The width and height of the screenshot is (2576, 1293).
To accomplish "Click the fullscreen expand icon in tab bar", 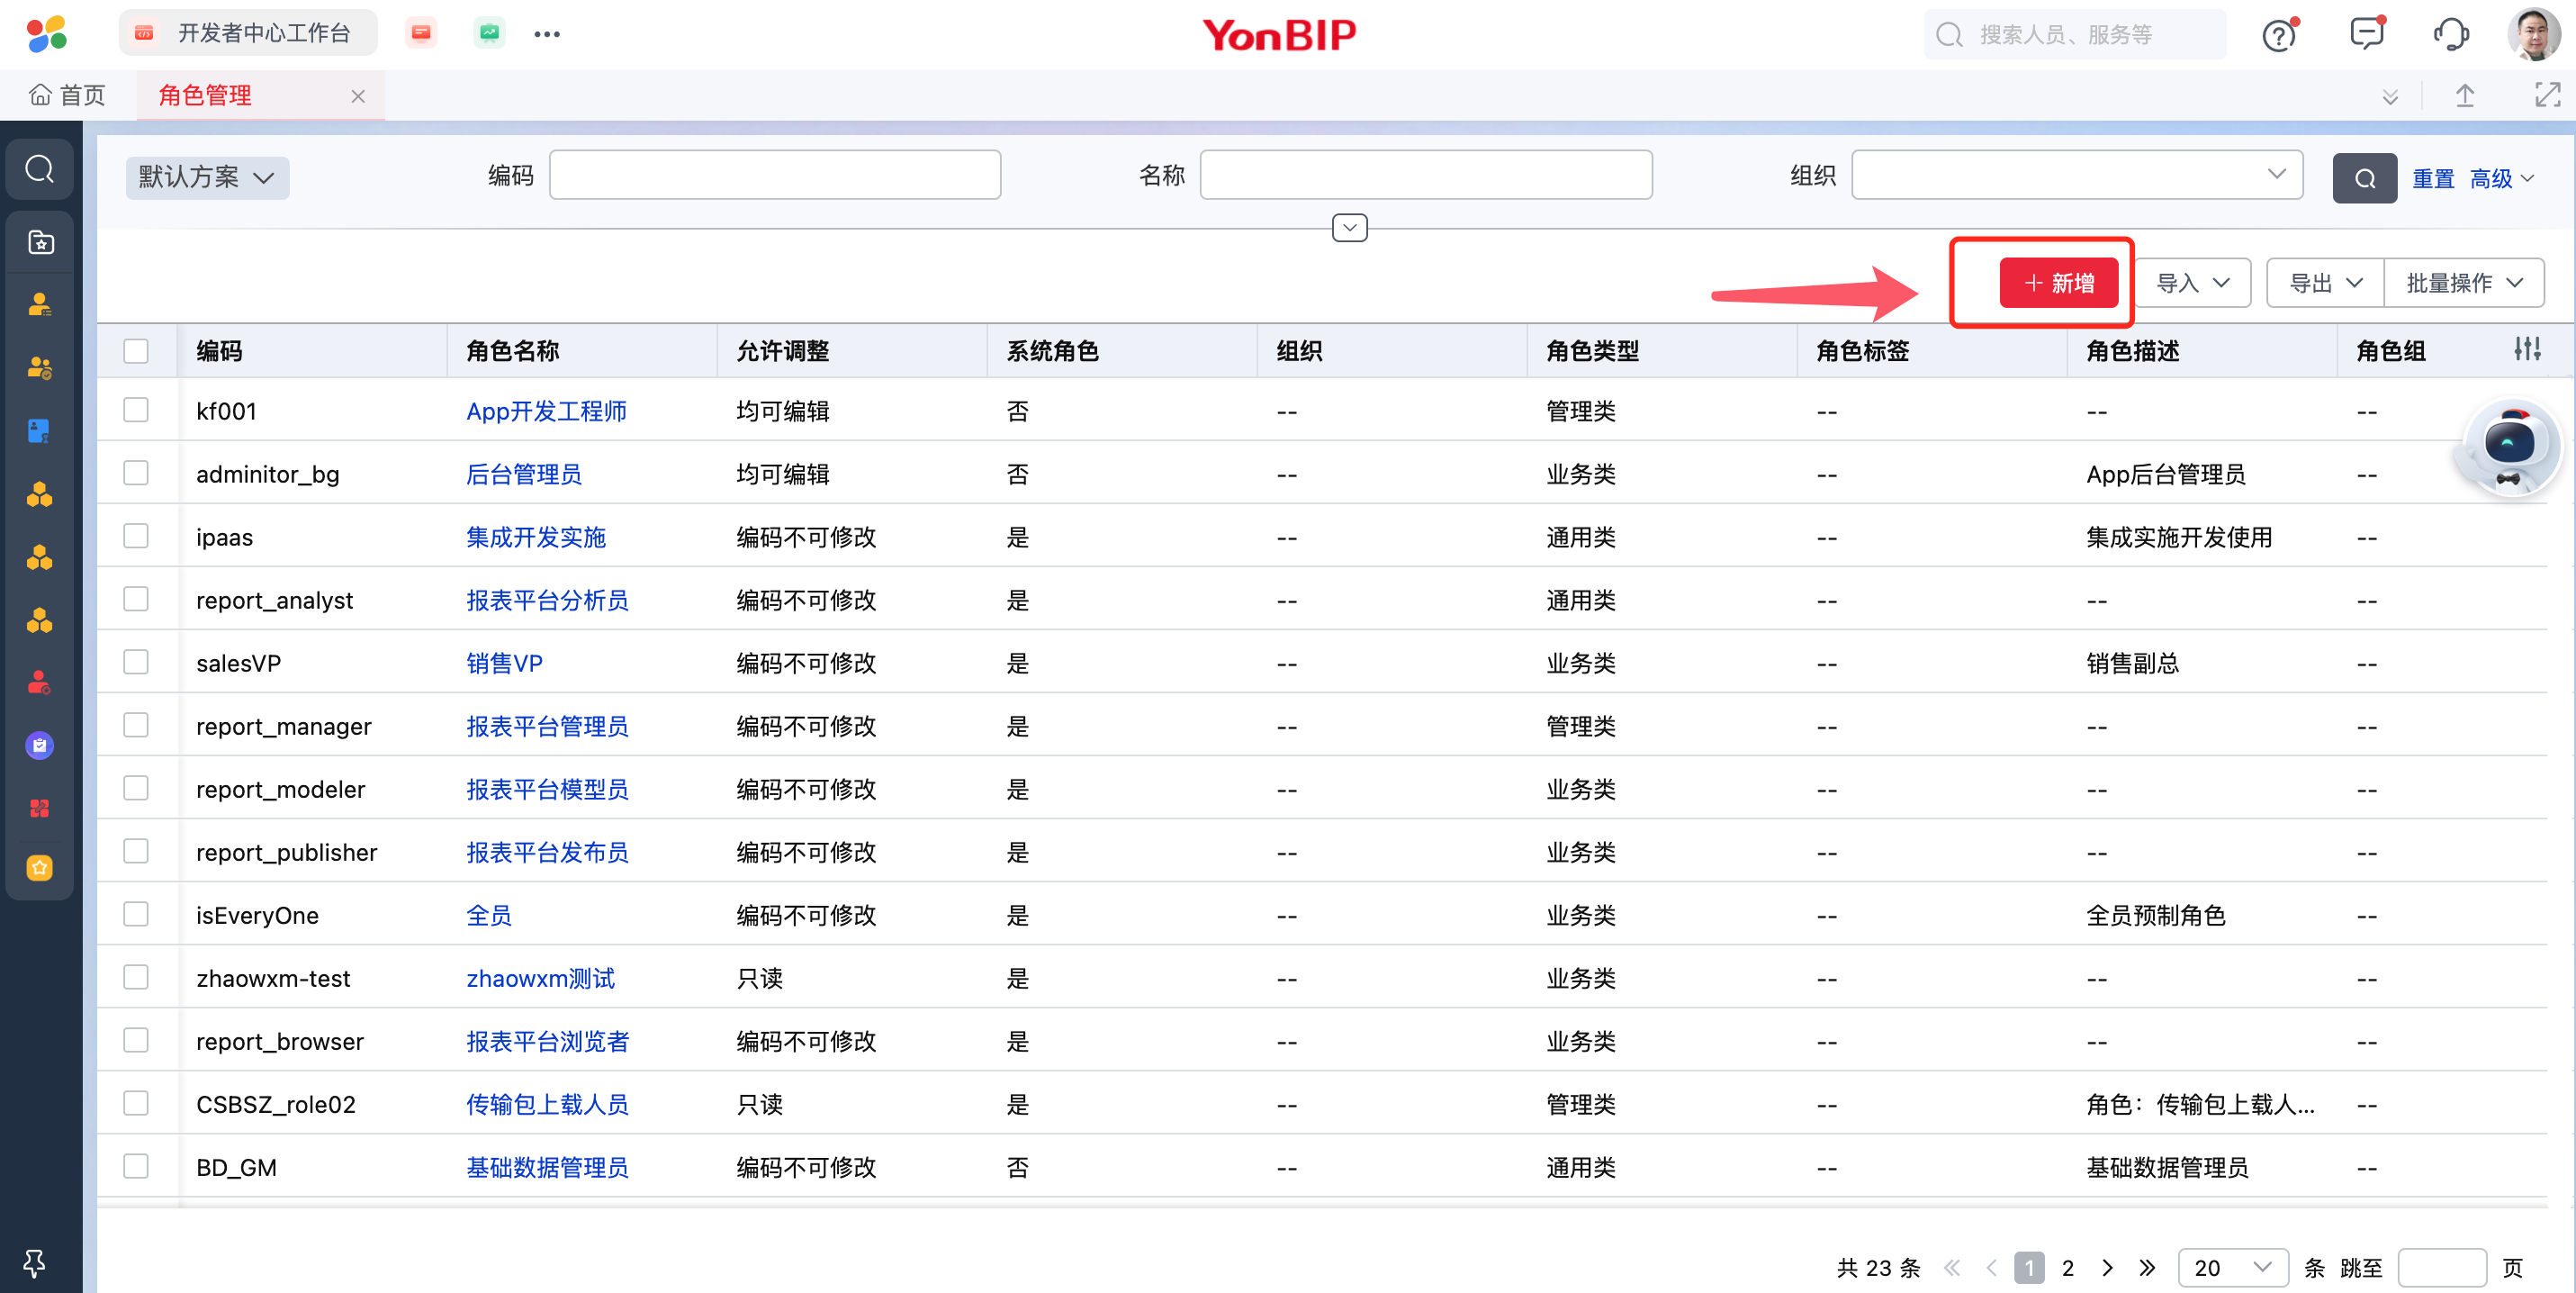I will point(2546,95).
